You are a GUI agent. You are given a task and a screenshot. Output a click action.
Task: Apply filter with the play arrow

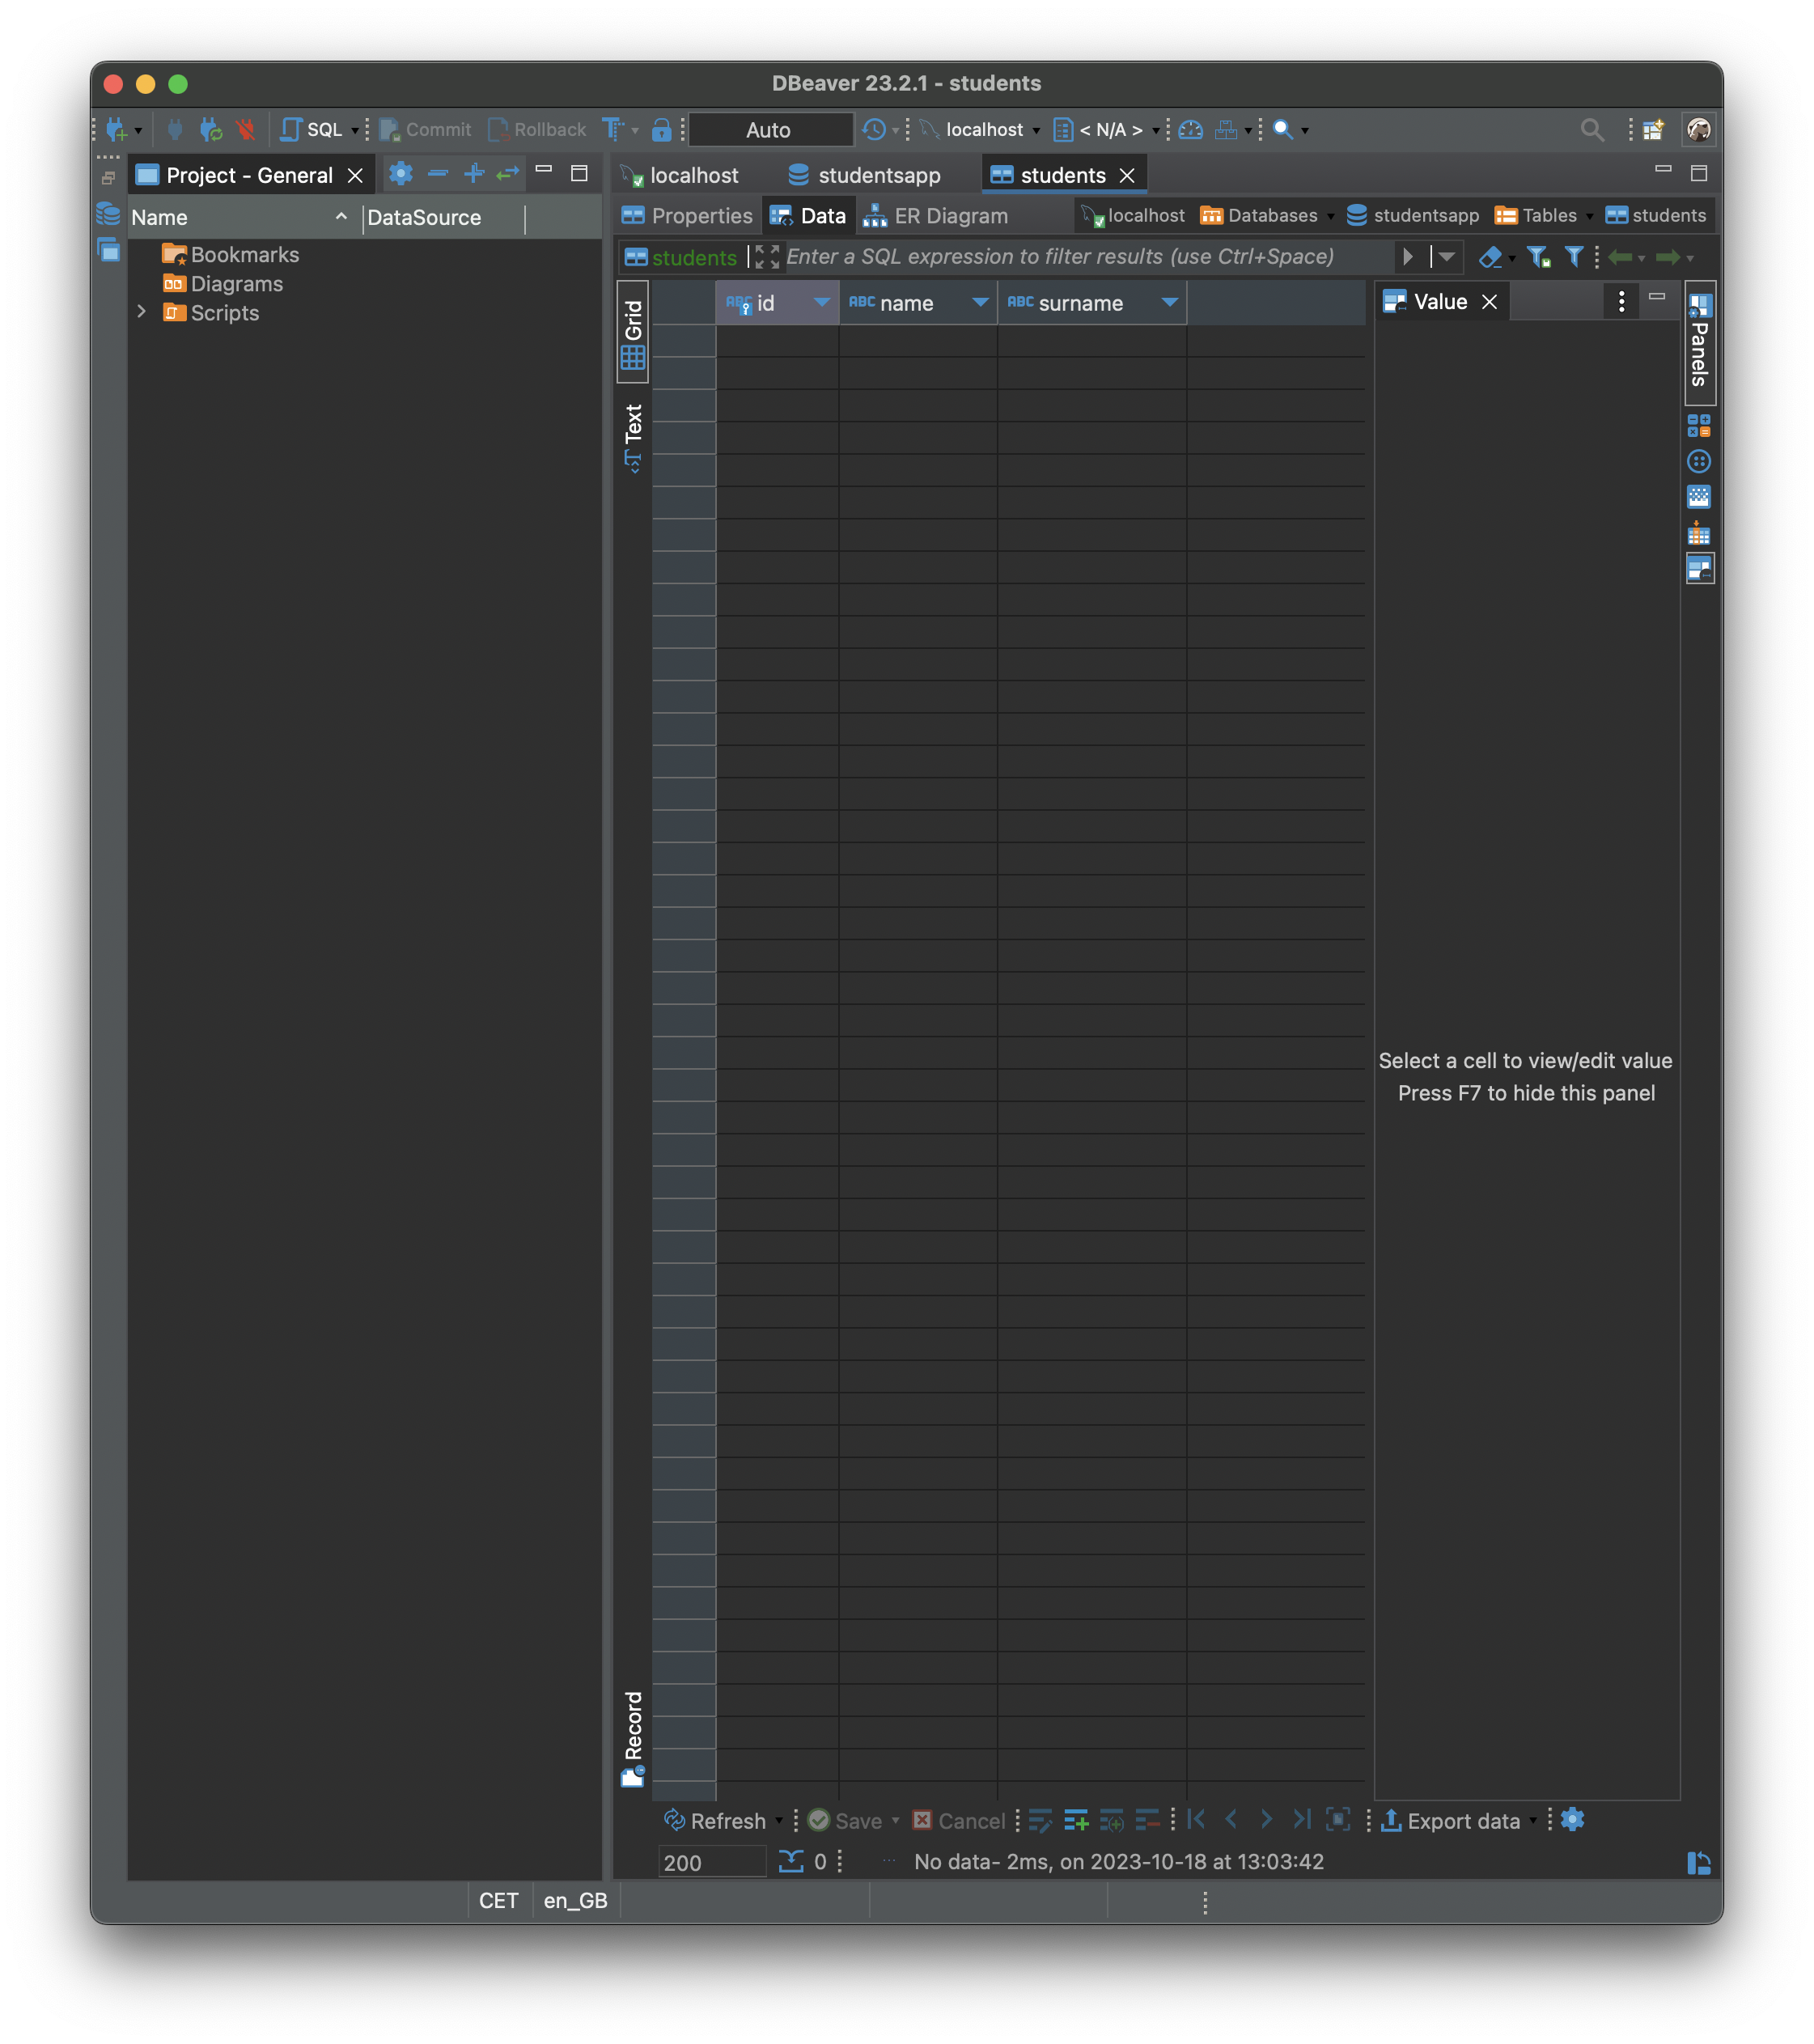click(x=1408, y=256)
